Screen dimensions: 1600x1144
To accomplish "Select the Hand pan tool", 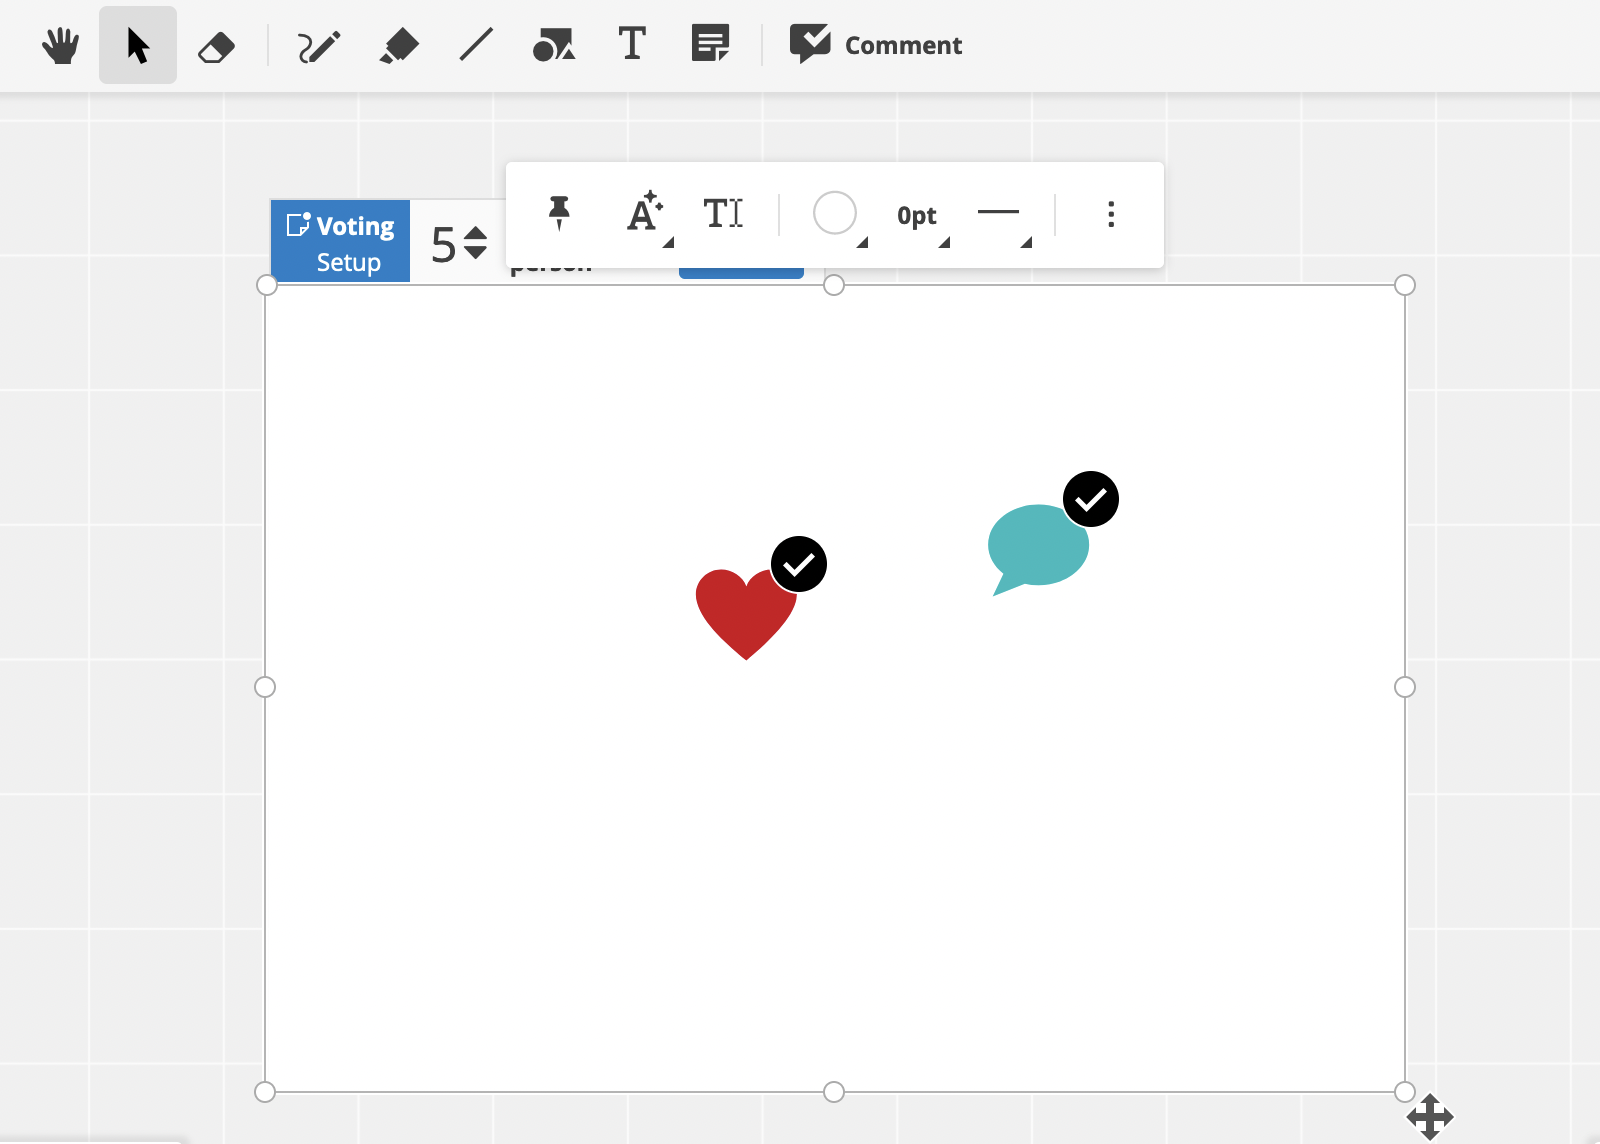I will (60, 44).
